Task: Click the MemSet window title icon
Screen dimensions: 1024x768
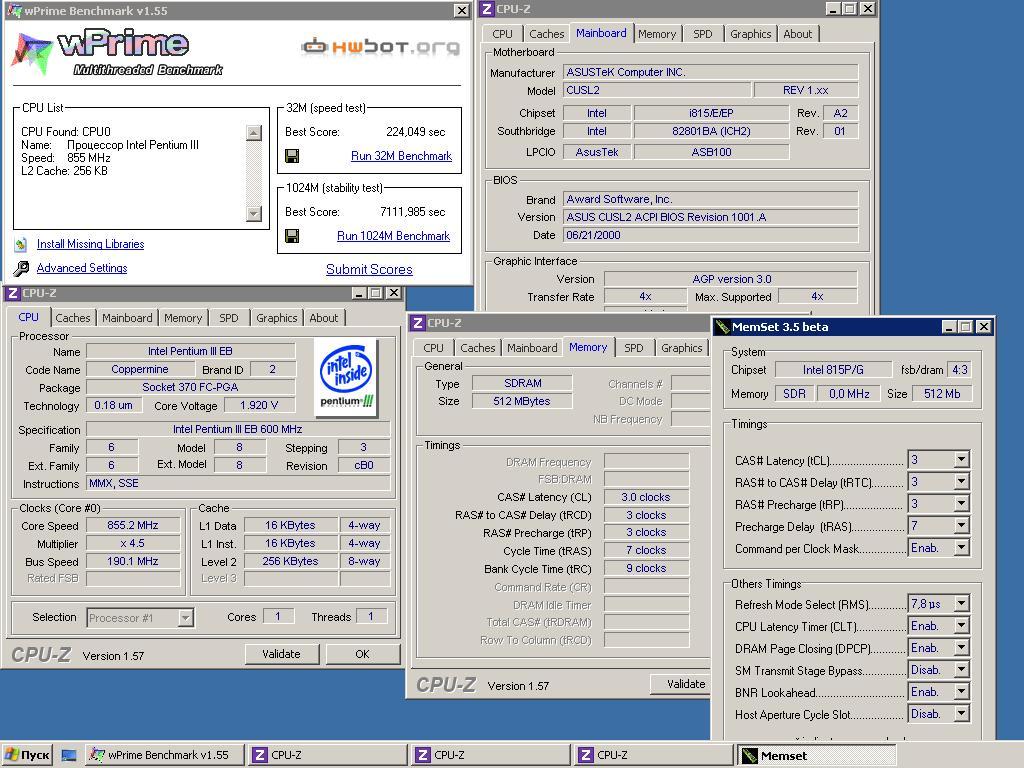Action: tap(722, 327)
